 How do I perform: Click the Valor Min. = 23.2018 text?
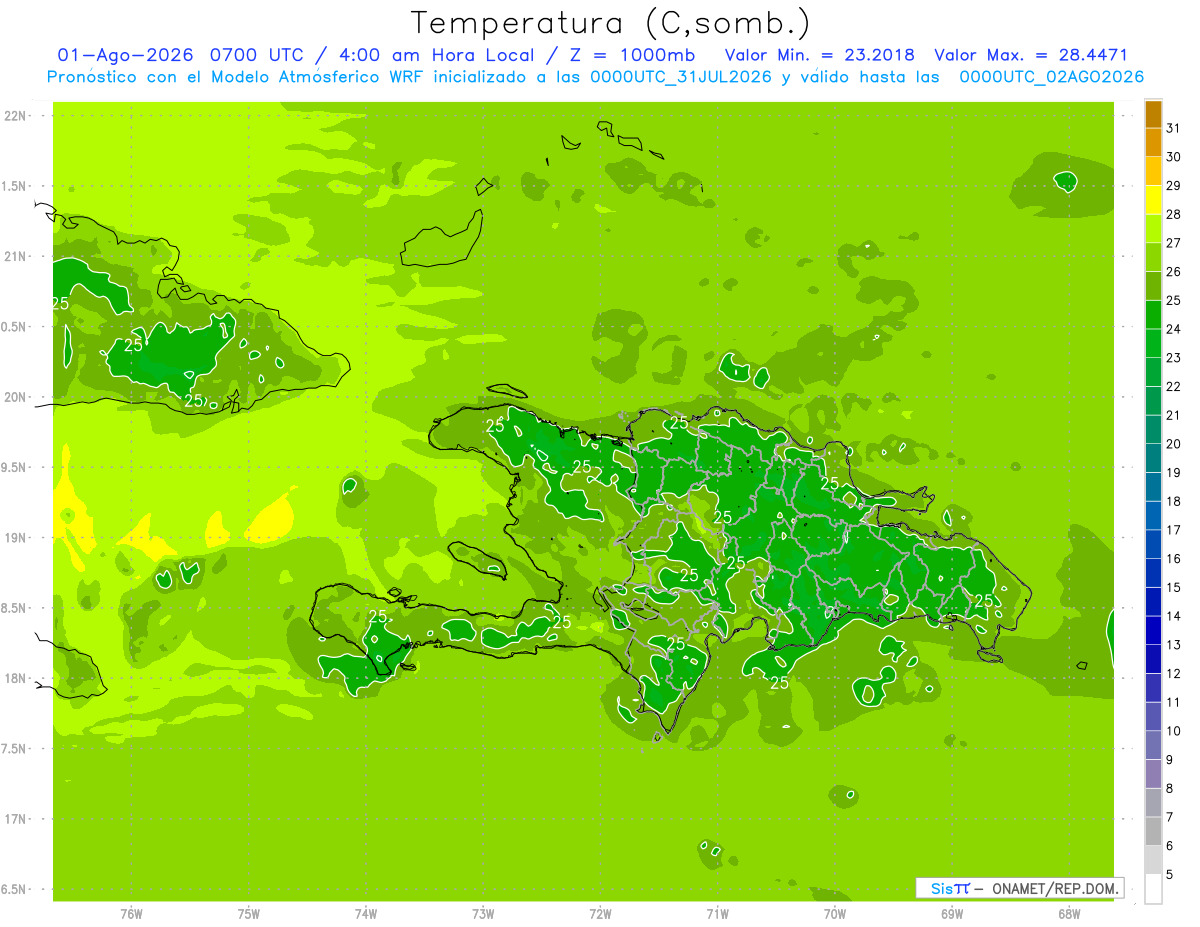(x=820, y=55)
